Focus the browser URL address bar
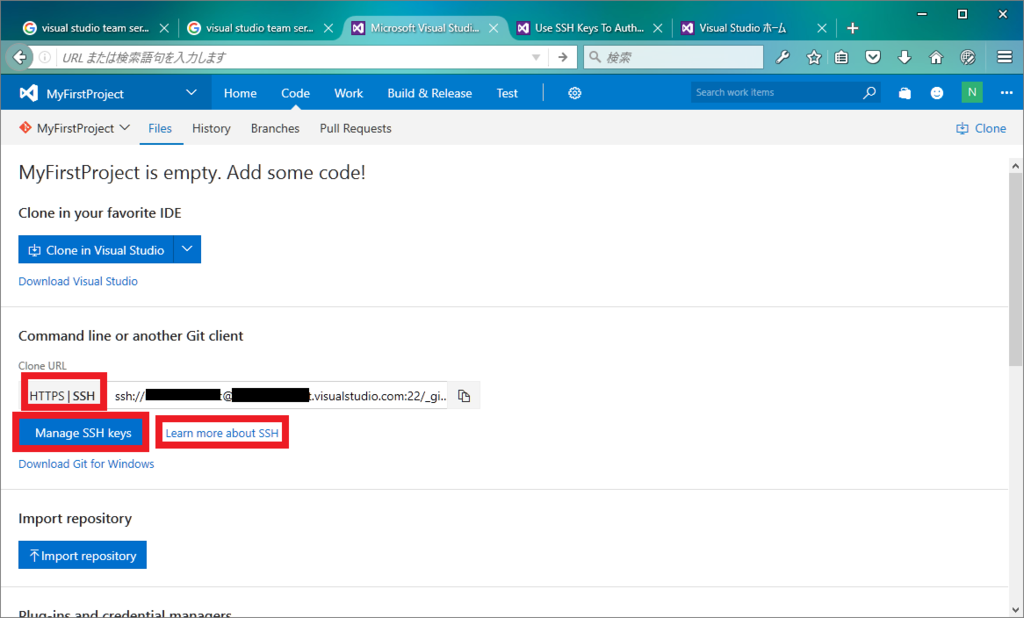This screenshot has height=618, width=1024. pos(294,57)
